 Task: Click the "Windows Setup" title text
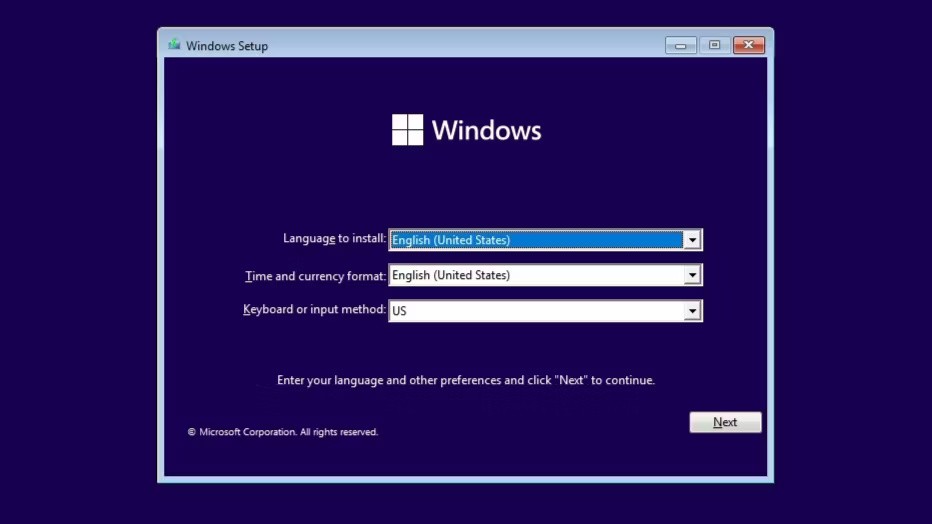(227, 46)
